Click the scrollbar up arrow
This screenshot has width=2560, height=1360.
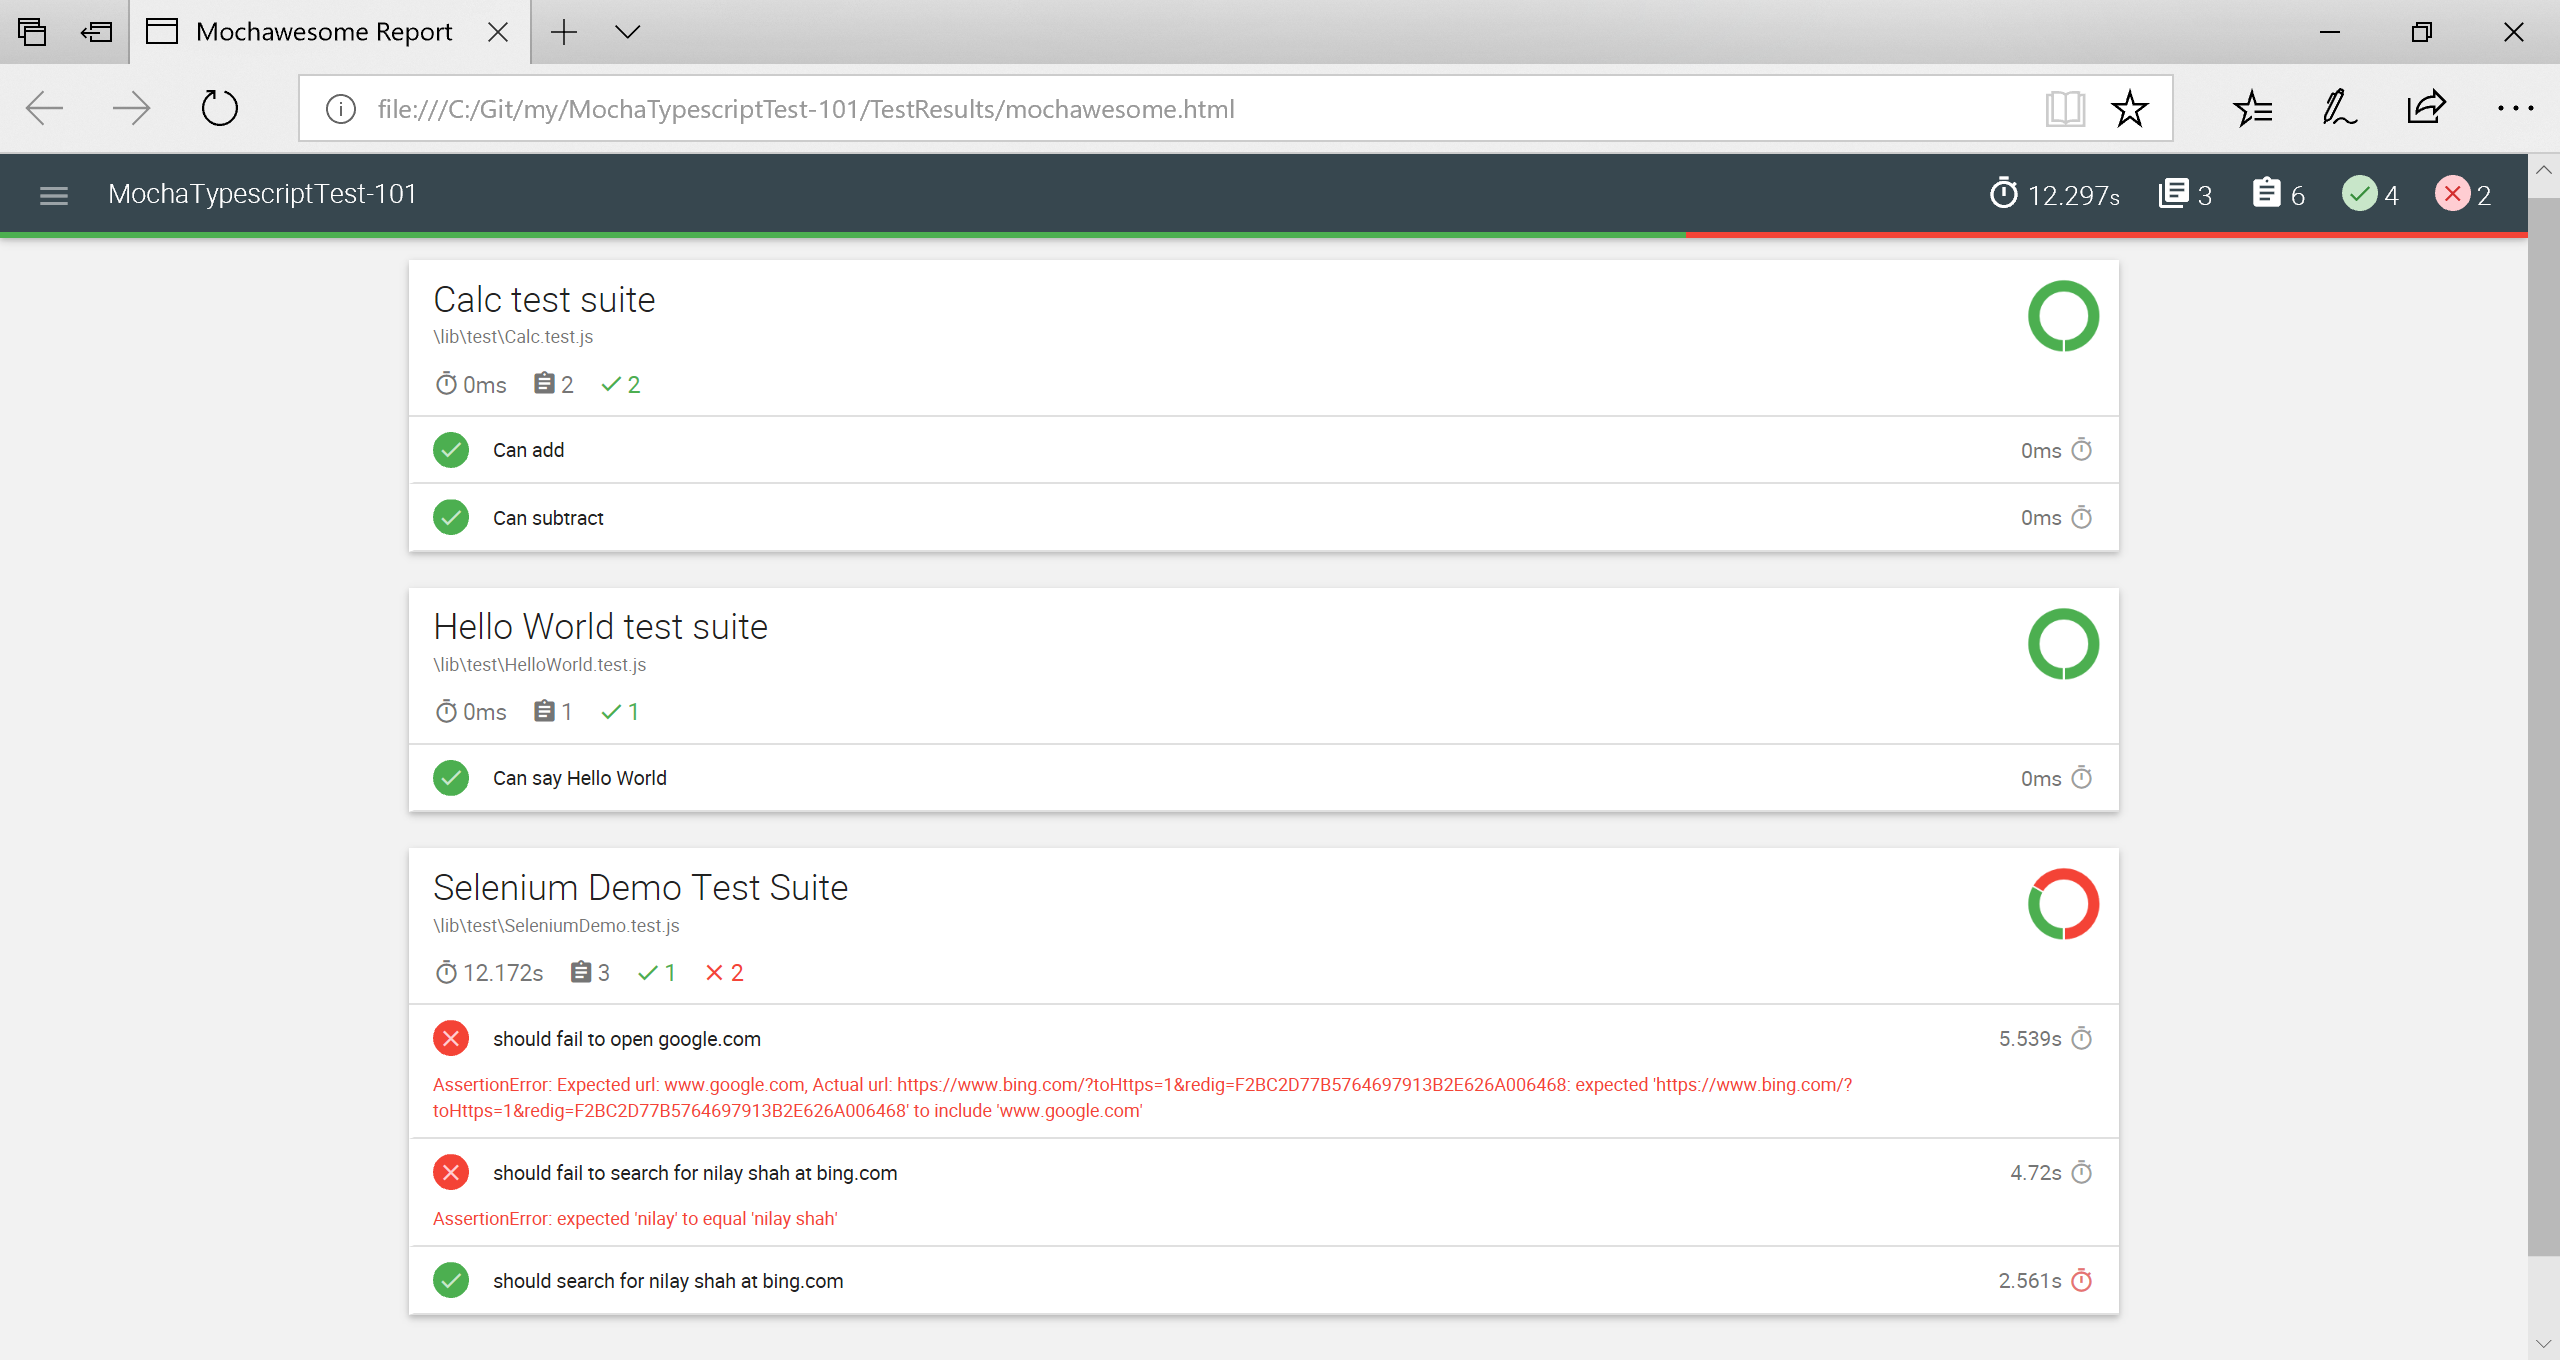2544,170
